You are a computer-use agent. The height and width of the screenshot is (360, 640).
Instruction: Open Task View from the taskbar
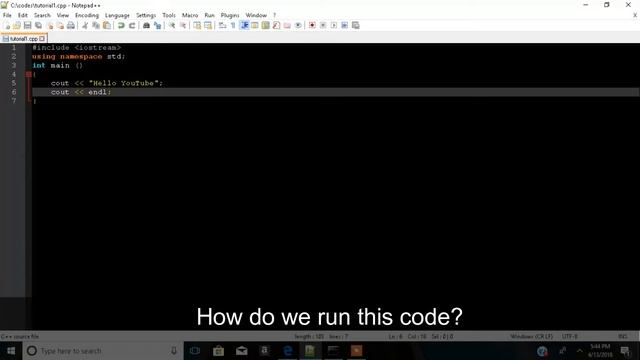[195, 351]
